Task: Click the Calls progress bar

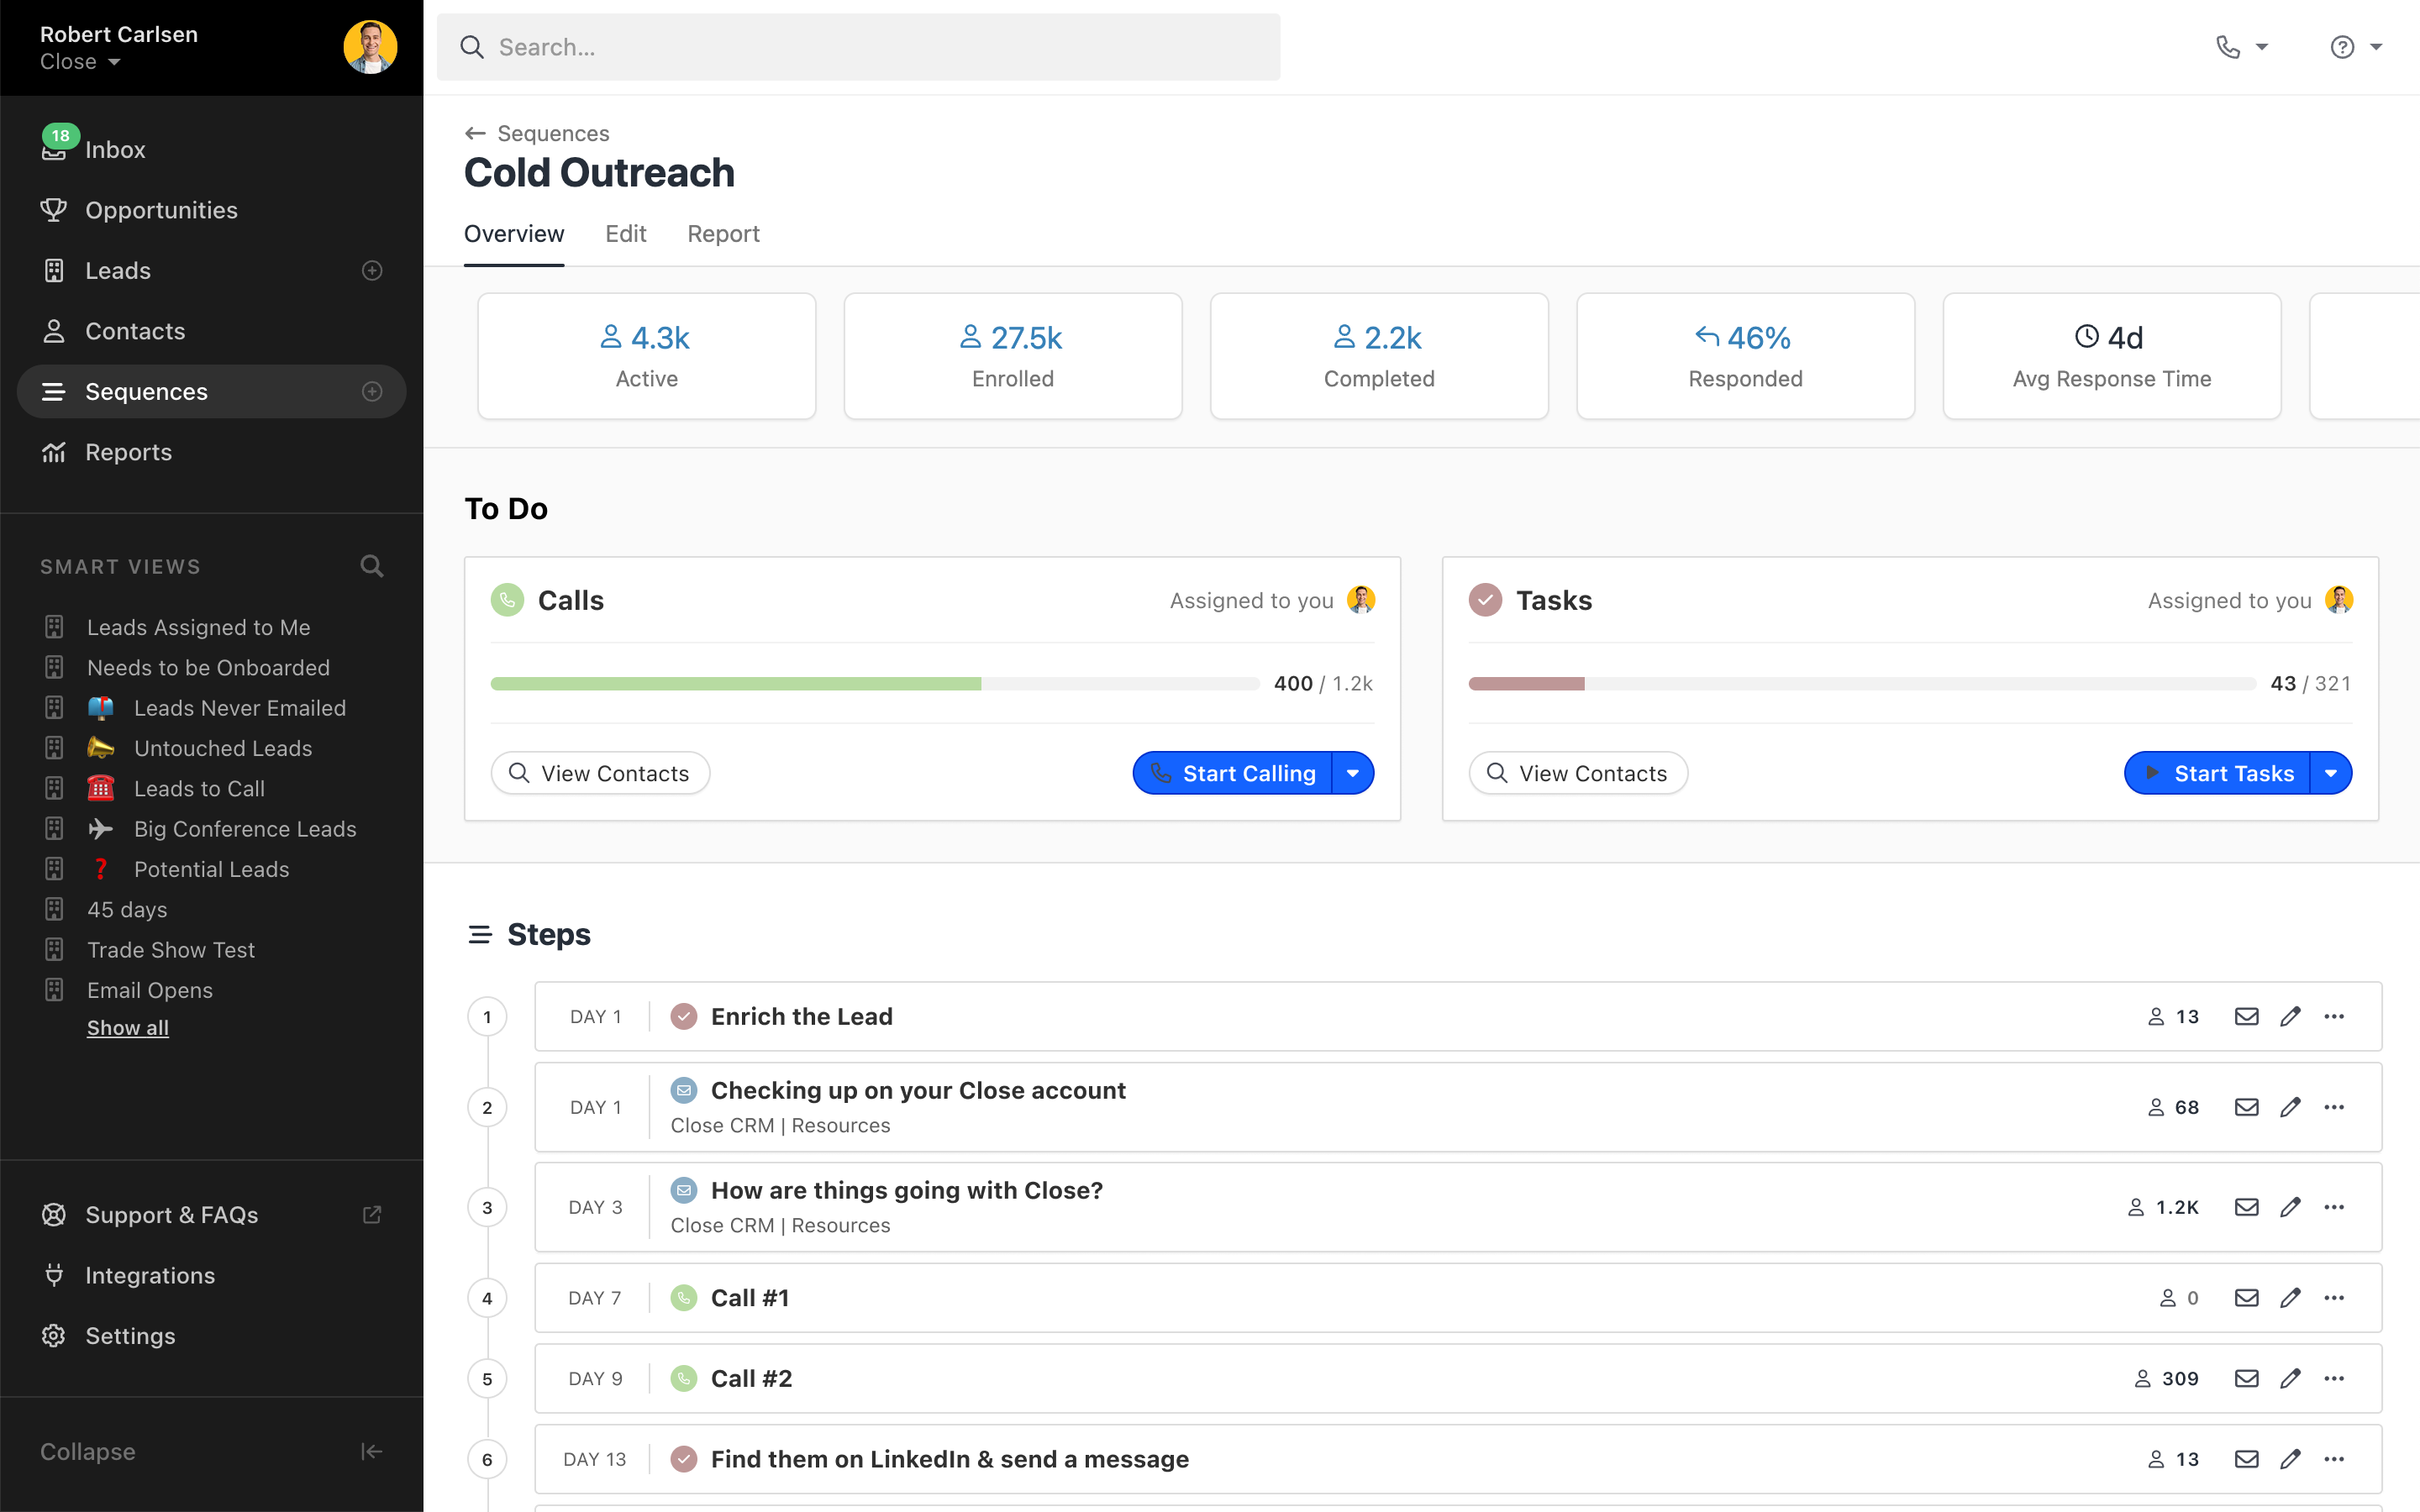Action: [874, 684]
